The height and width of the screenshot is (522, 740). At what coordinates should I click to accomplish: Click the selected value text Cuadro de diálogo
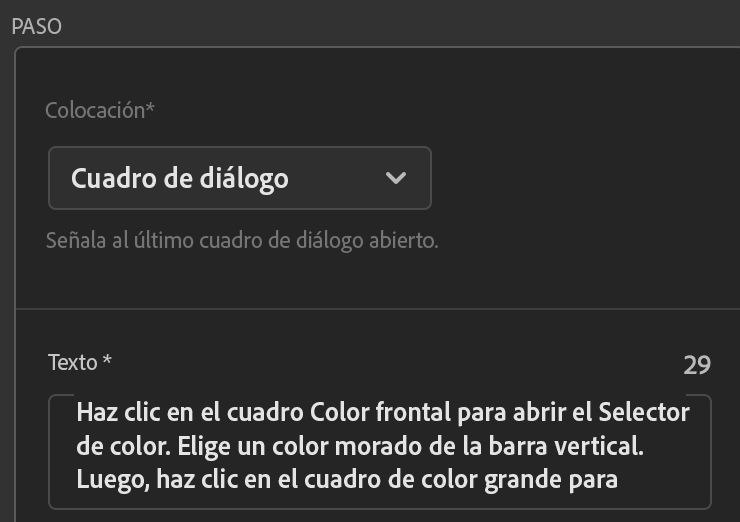pyautogui.click(x=180, y=178)
